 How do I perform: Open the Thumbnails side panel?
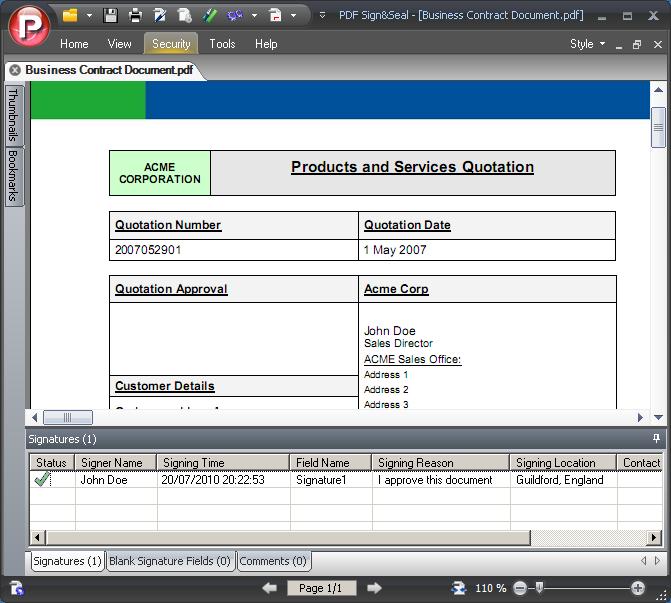[x=13, y=115]
